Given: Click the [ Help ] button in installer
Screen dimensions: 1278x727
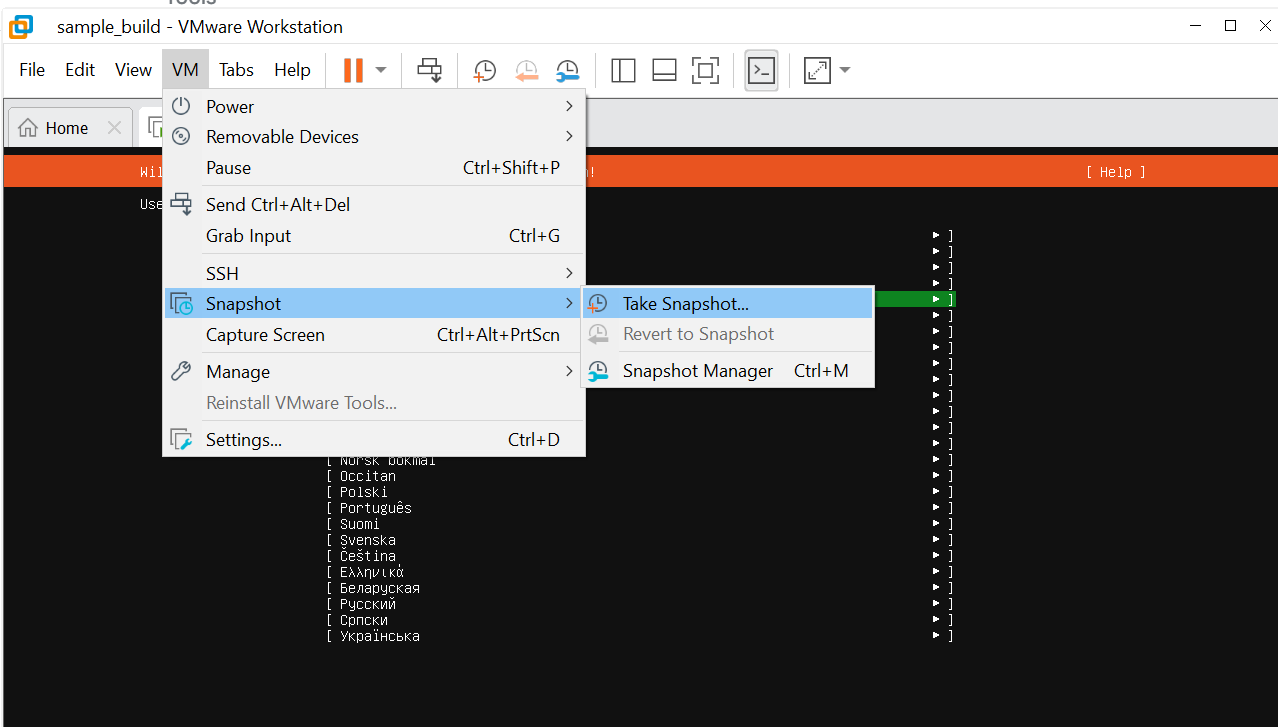Looking at the screenshot, I should coord(1115,172).
